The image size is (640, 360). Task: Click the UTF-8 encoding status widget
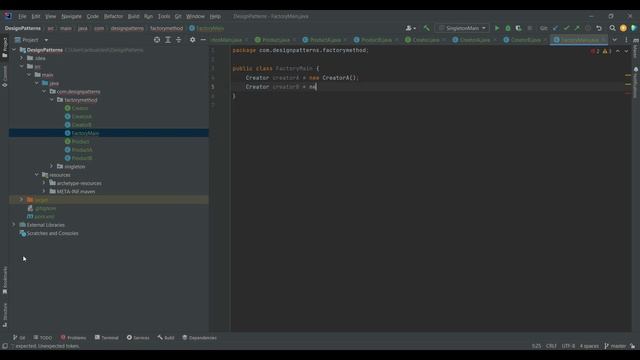point(568,346)
